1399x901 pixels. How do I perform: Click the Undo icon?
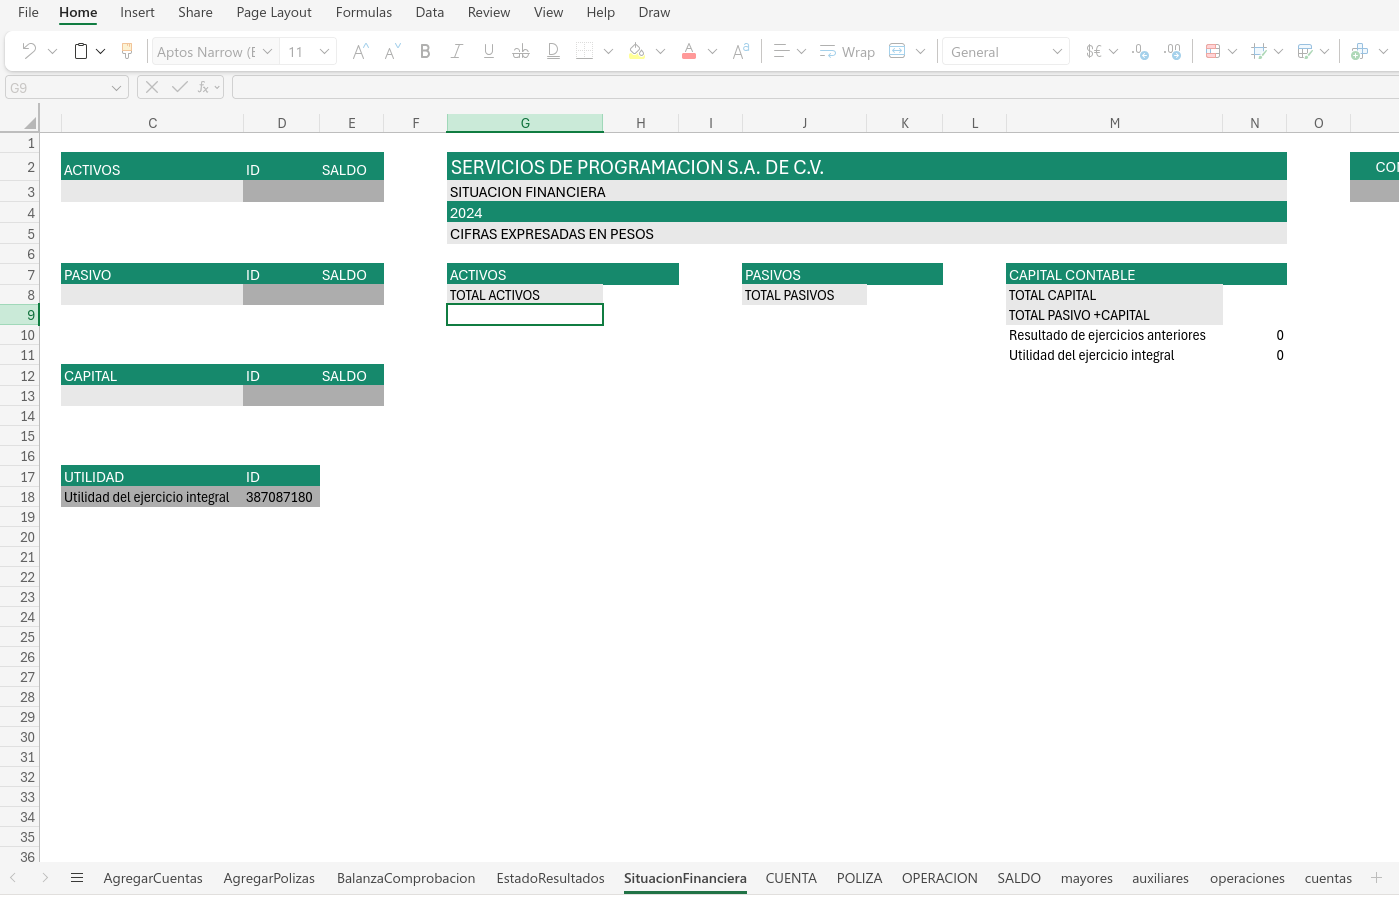29,51
